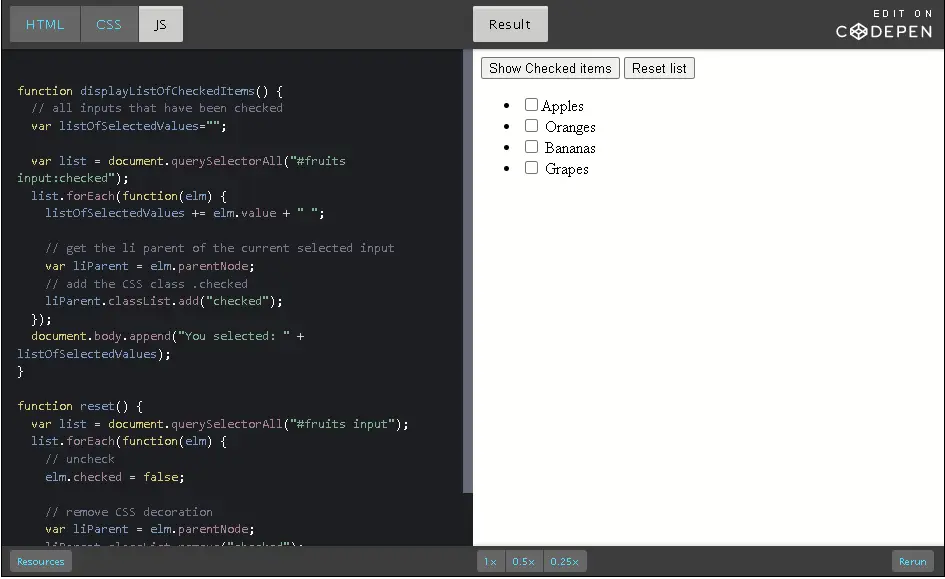The height and width of the screenshot is (579, 945).
Task: Click the Apples label text
Action: coord(563,106)
